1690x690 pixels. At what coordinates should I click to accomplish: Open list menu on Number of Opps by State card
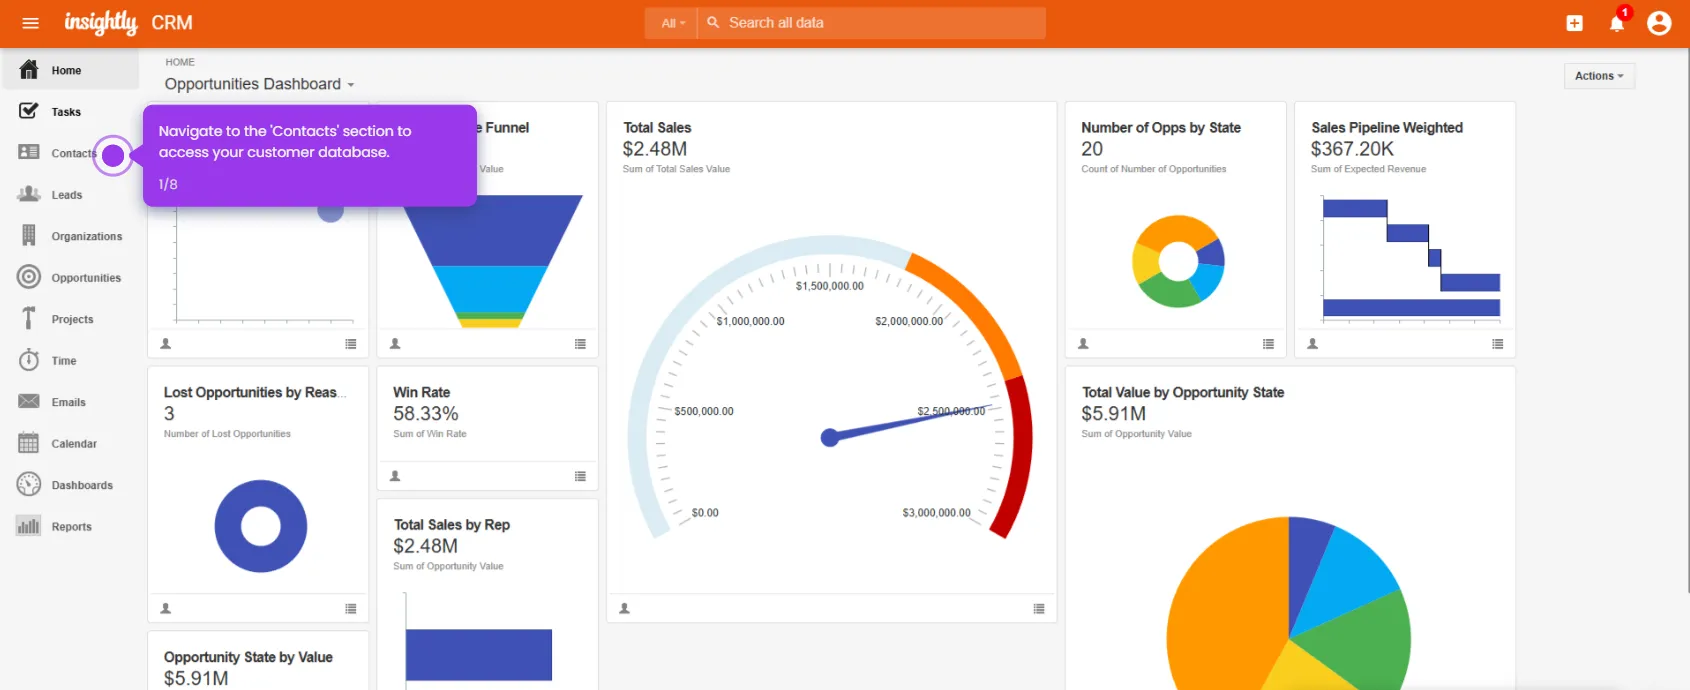pyautogui.click(x=1268, y=344)
